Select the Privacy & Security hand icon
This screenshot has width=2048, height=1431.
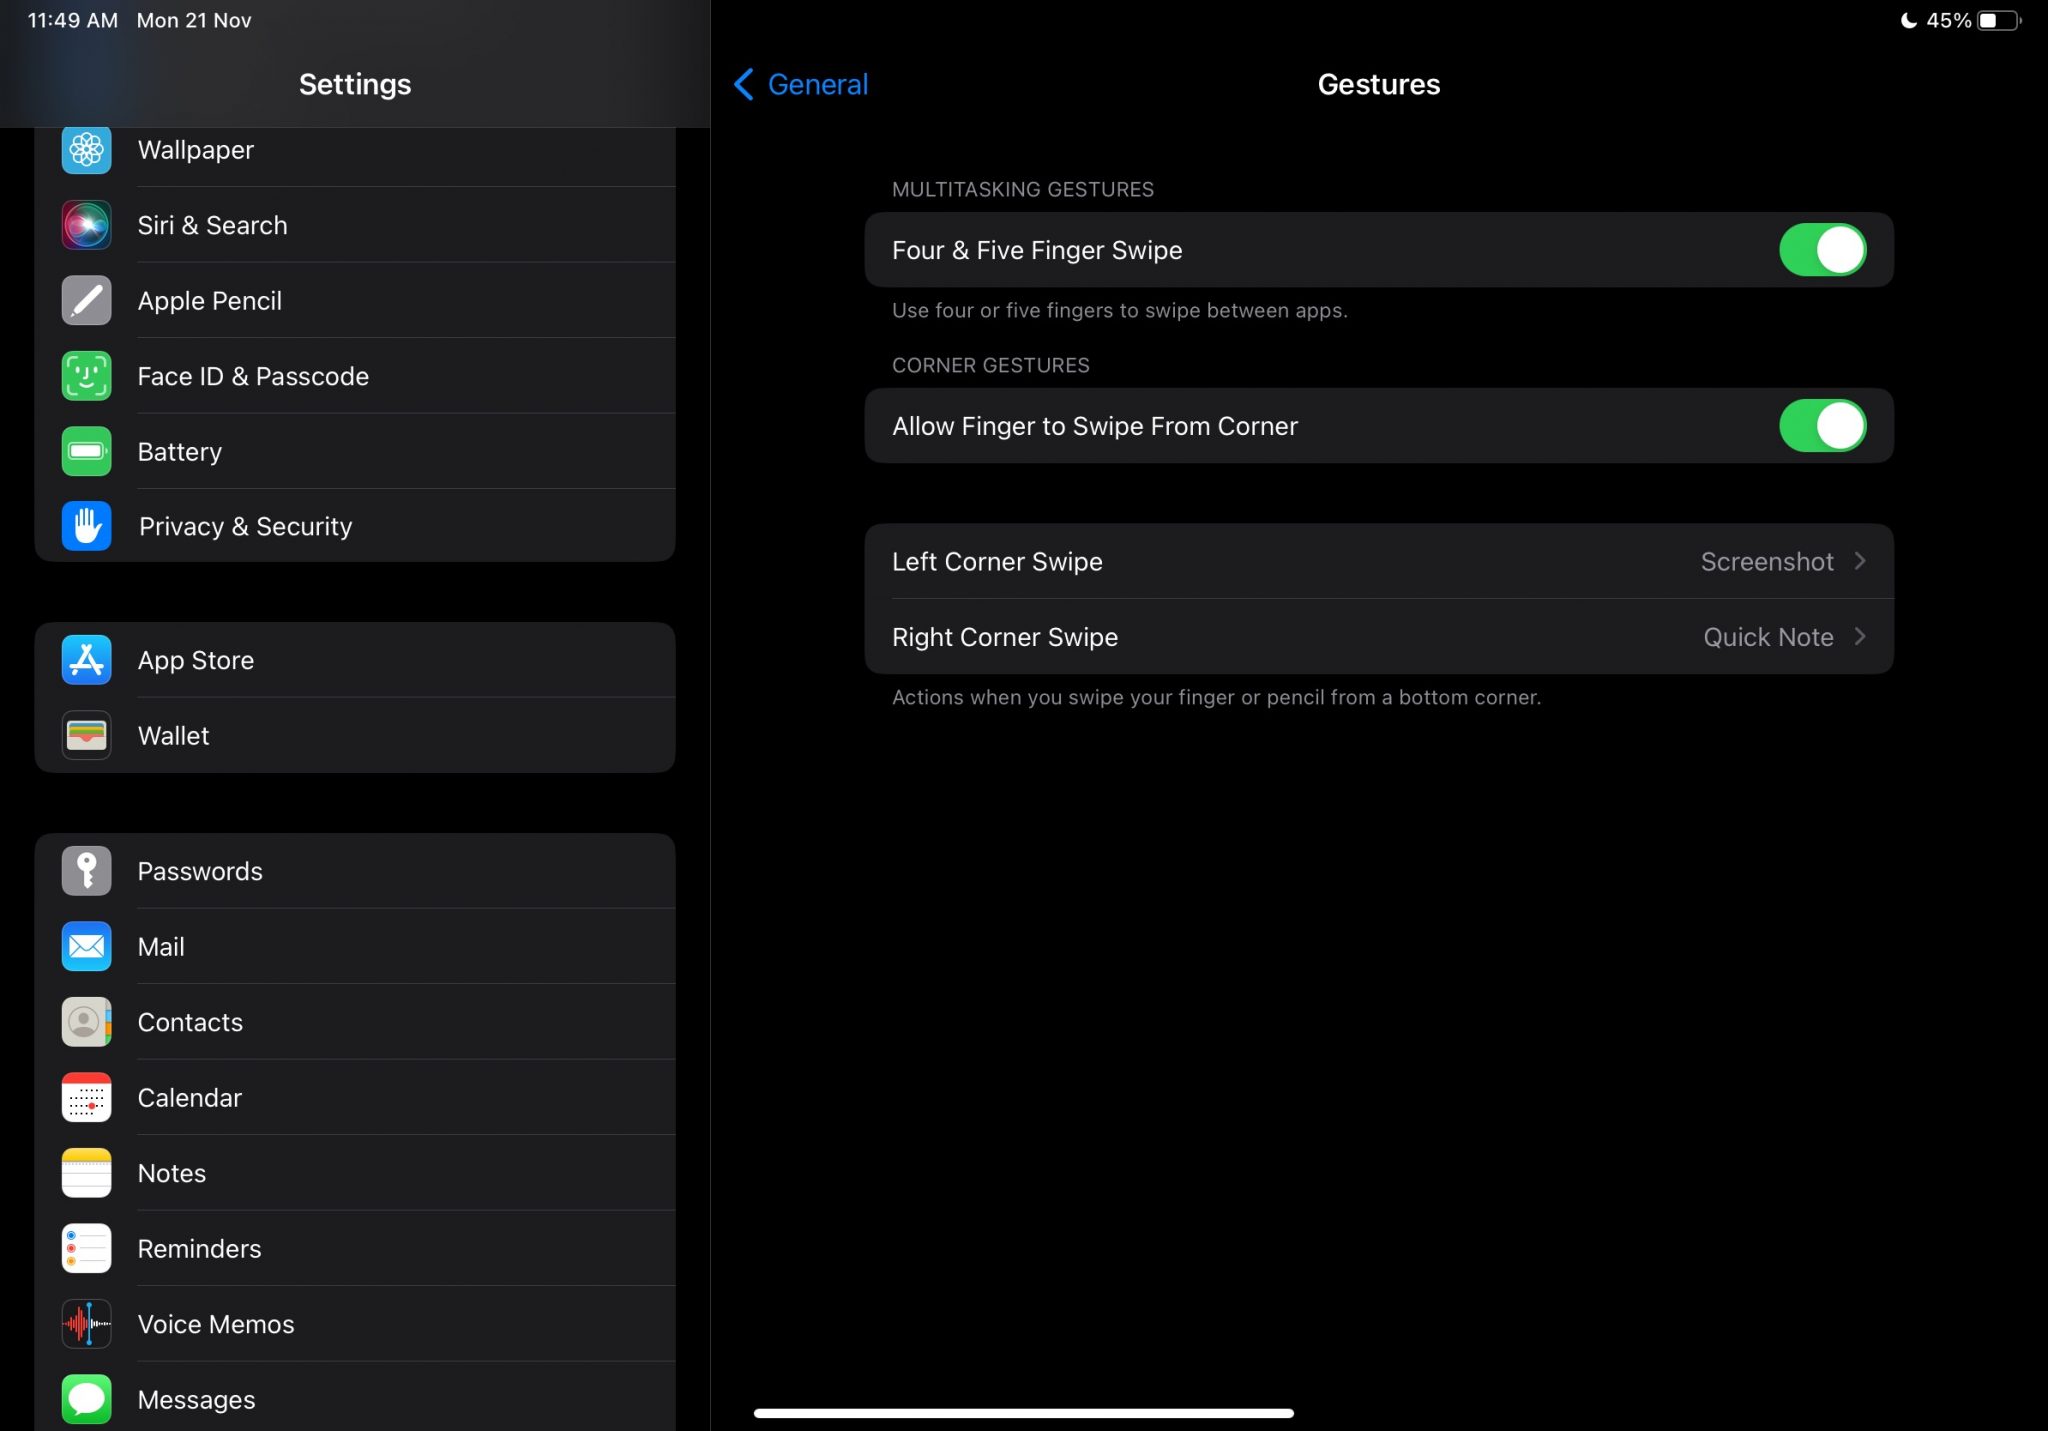pyautogui.click(x=86, y=526)
